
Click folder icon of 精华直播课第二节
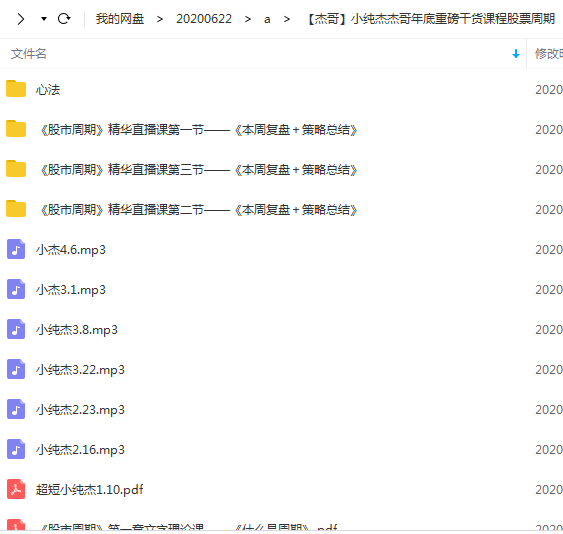tap(16, 209)
